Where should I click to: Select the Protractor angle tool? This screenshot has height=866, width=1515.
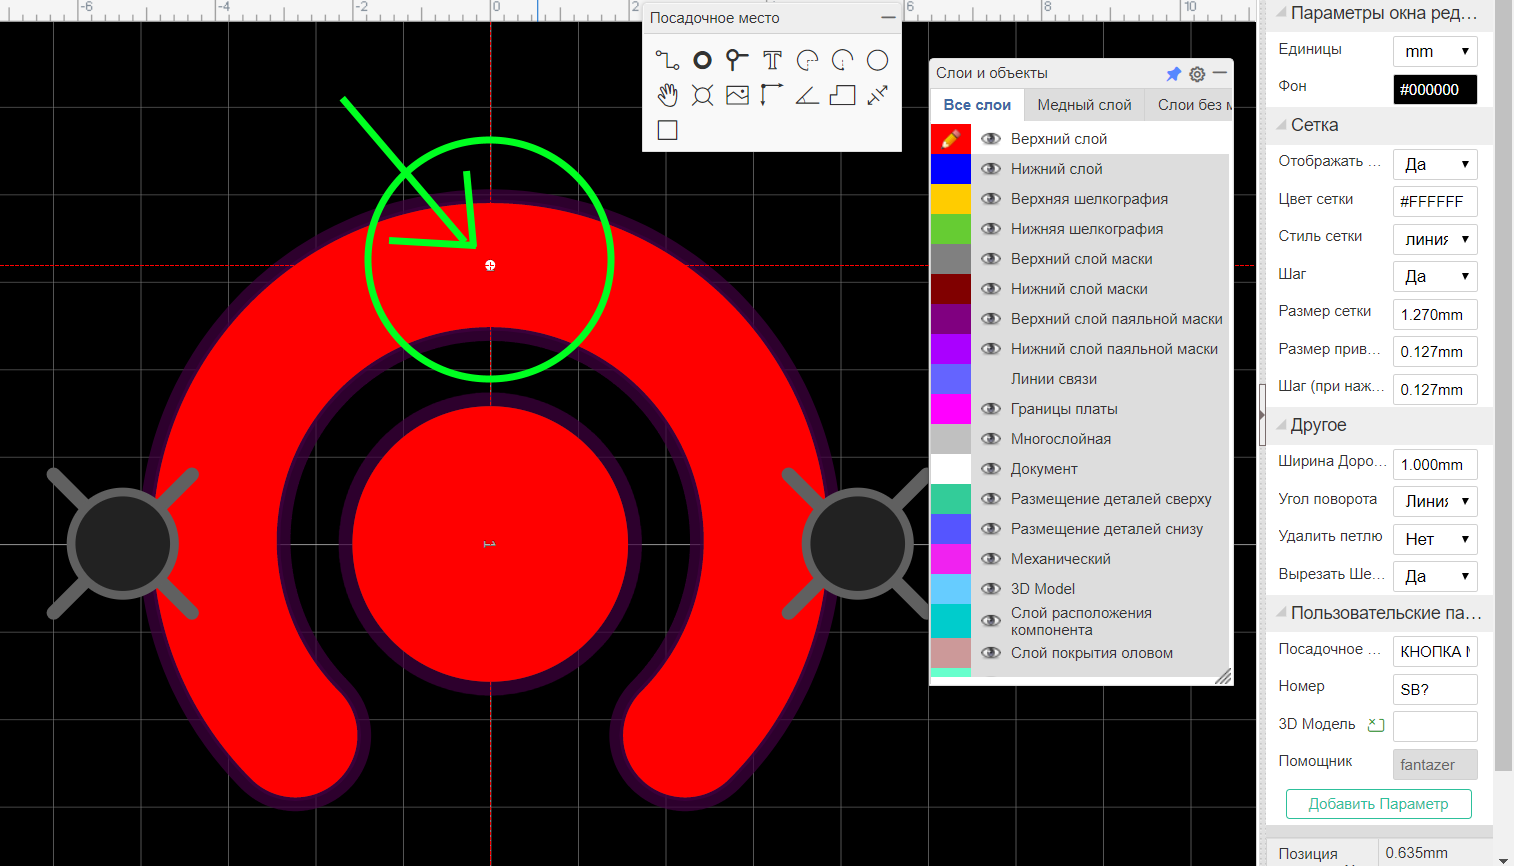pyautogui.click(x=807, y=95)
